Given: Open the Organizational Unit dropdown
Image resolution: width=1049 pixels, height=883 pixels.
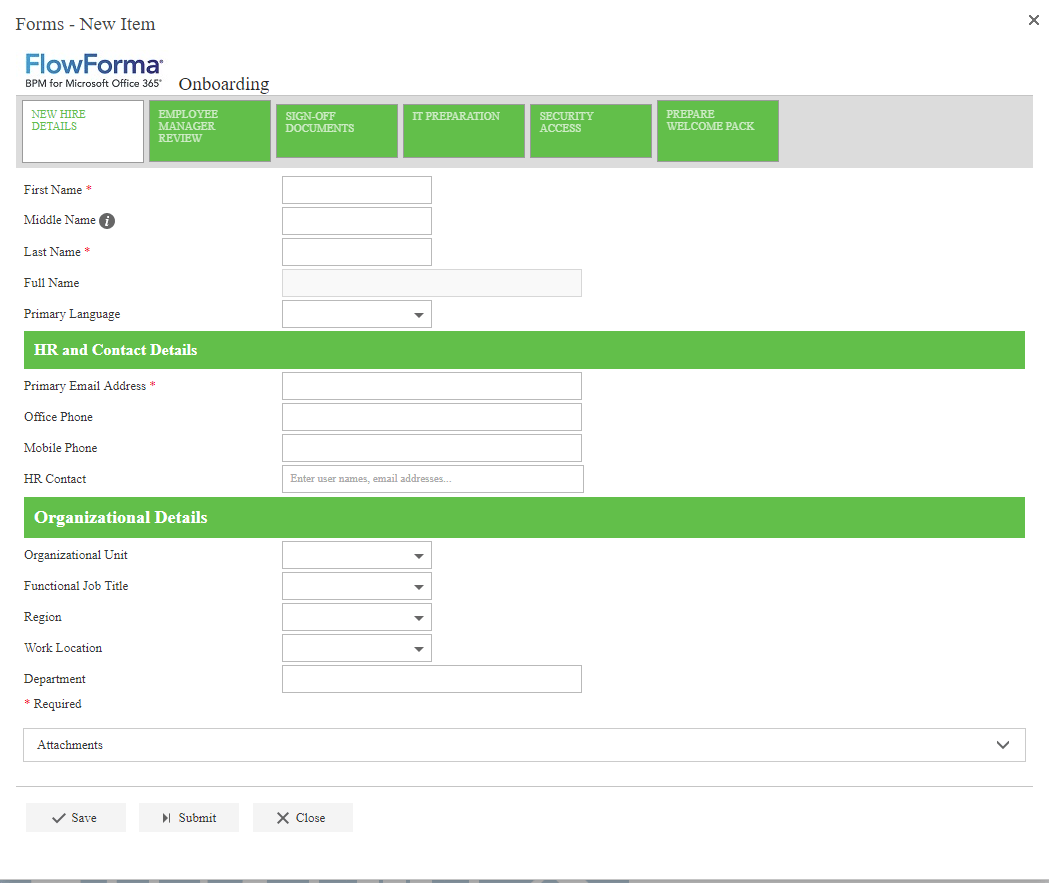Looking at the screenshot, I should pos(357,555).
